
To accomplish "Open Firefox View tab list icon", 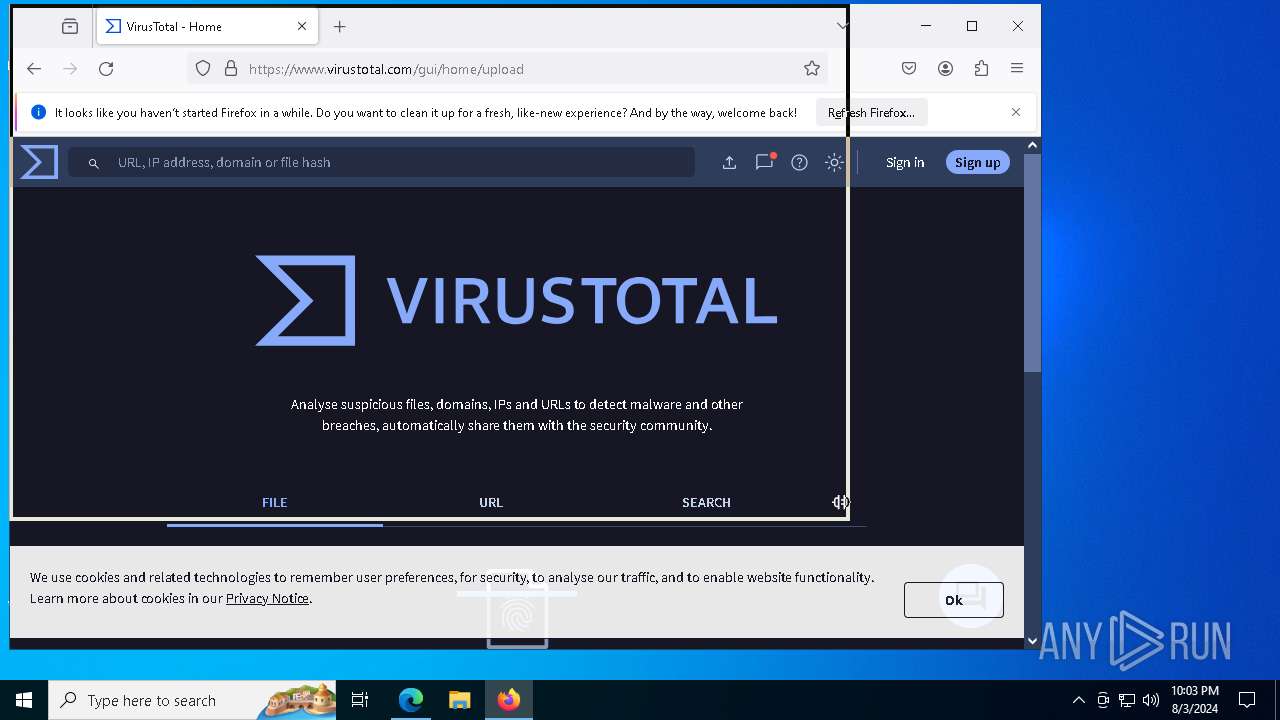I will 70,27.
